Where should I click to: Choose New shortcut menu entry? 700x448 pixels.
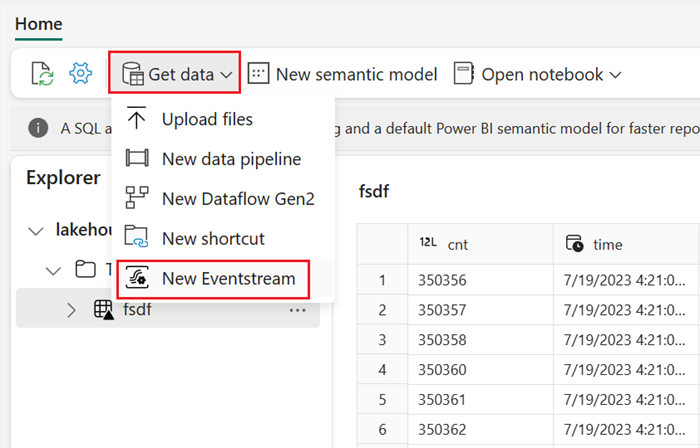pyautogui.click(x=212, y=239)
